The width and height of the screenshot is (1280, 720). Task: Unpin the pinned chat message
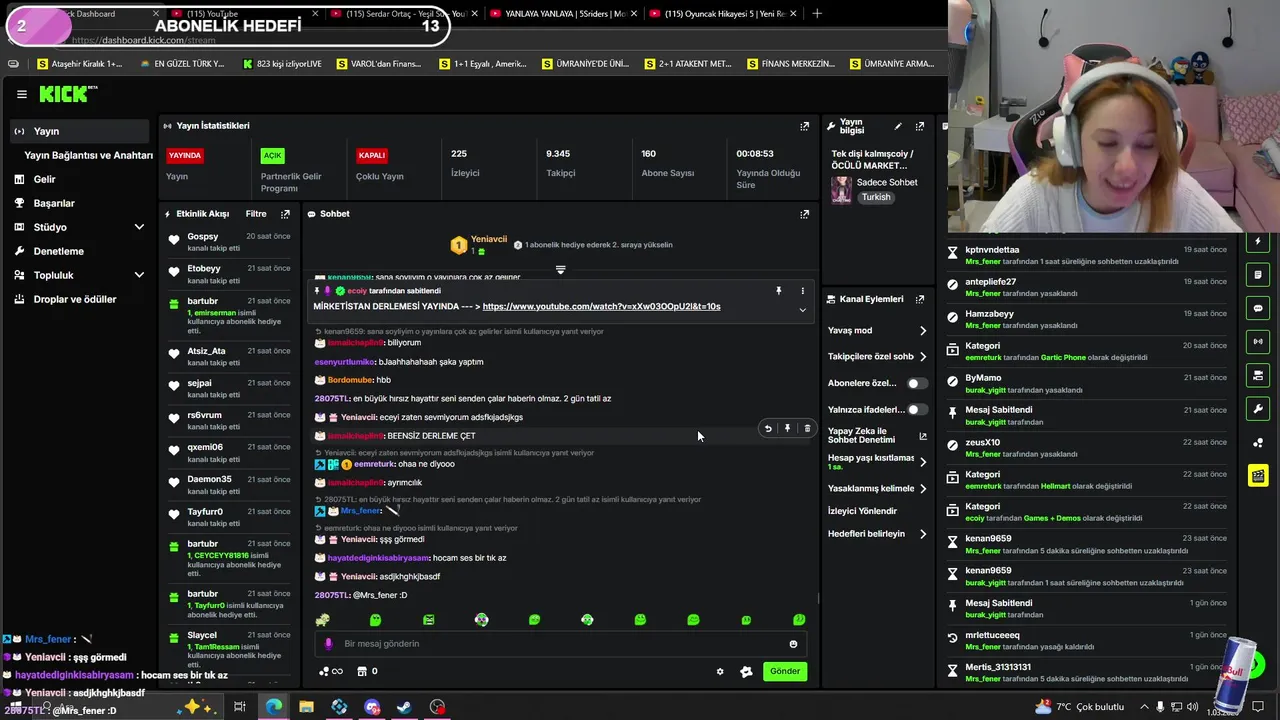coord(778,291)
